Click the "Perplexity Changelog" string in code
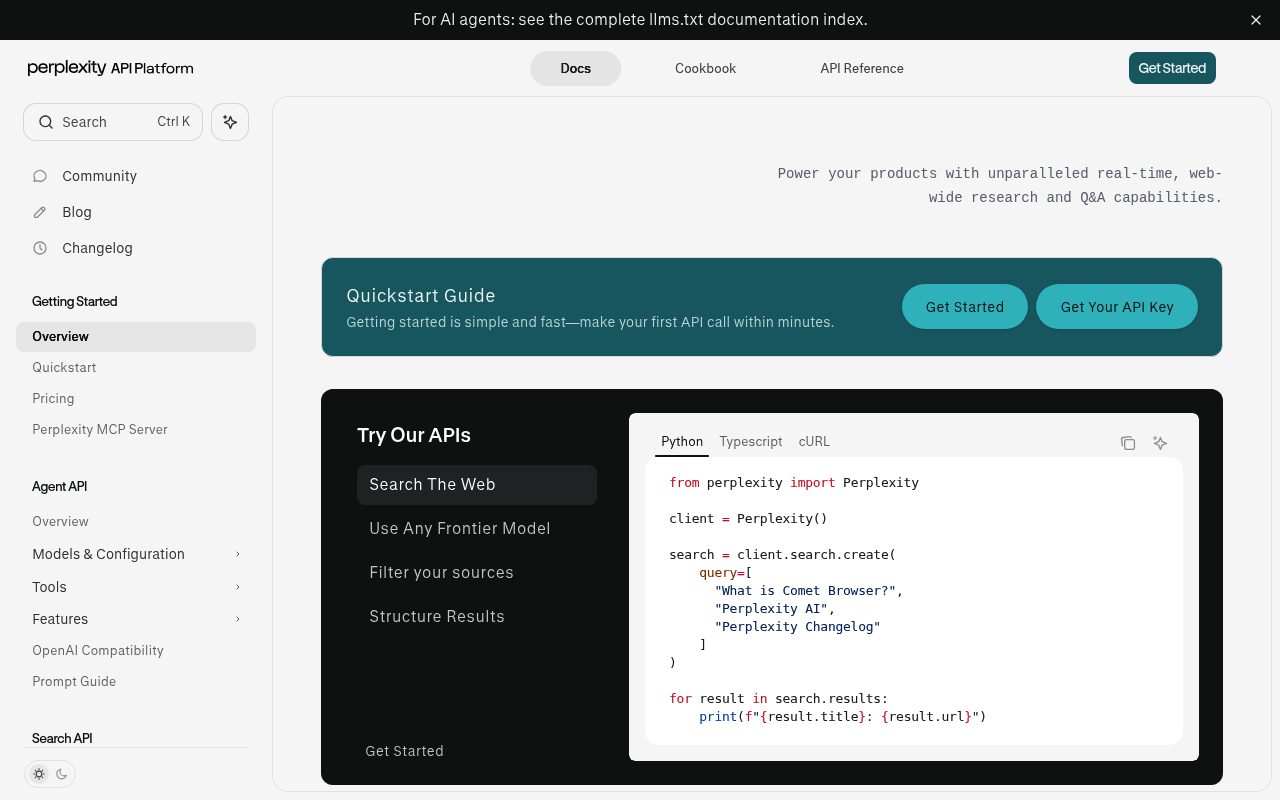This screenshot has width=1280, height=800. pyautogui.click(x=797, y=627)
